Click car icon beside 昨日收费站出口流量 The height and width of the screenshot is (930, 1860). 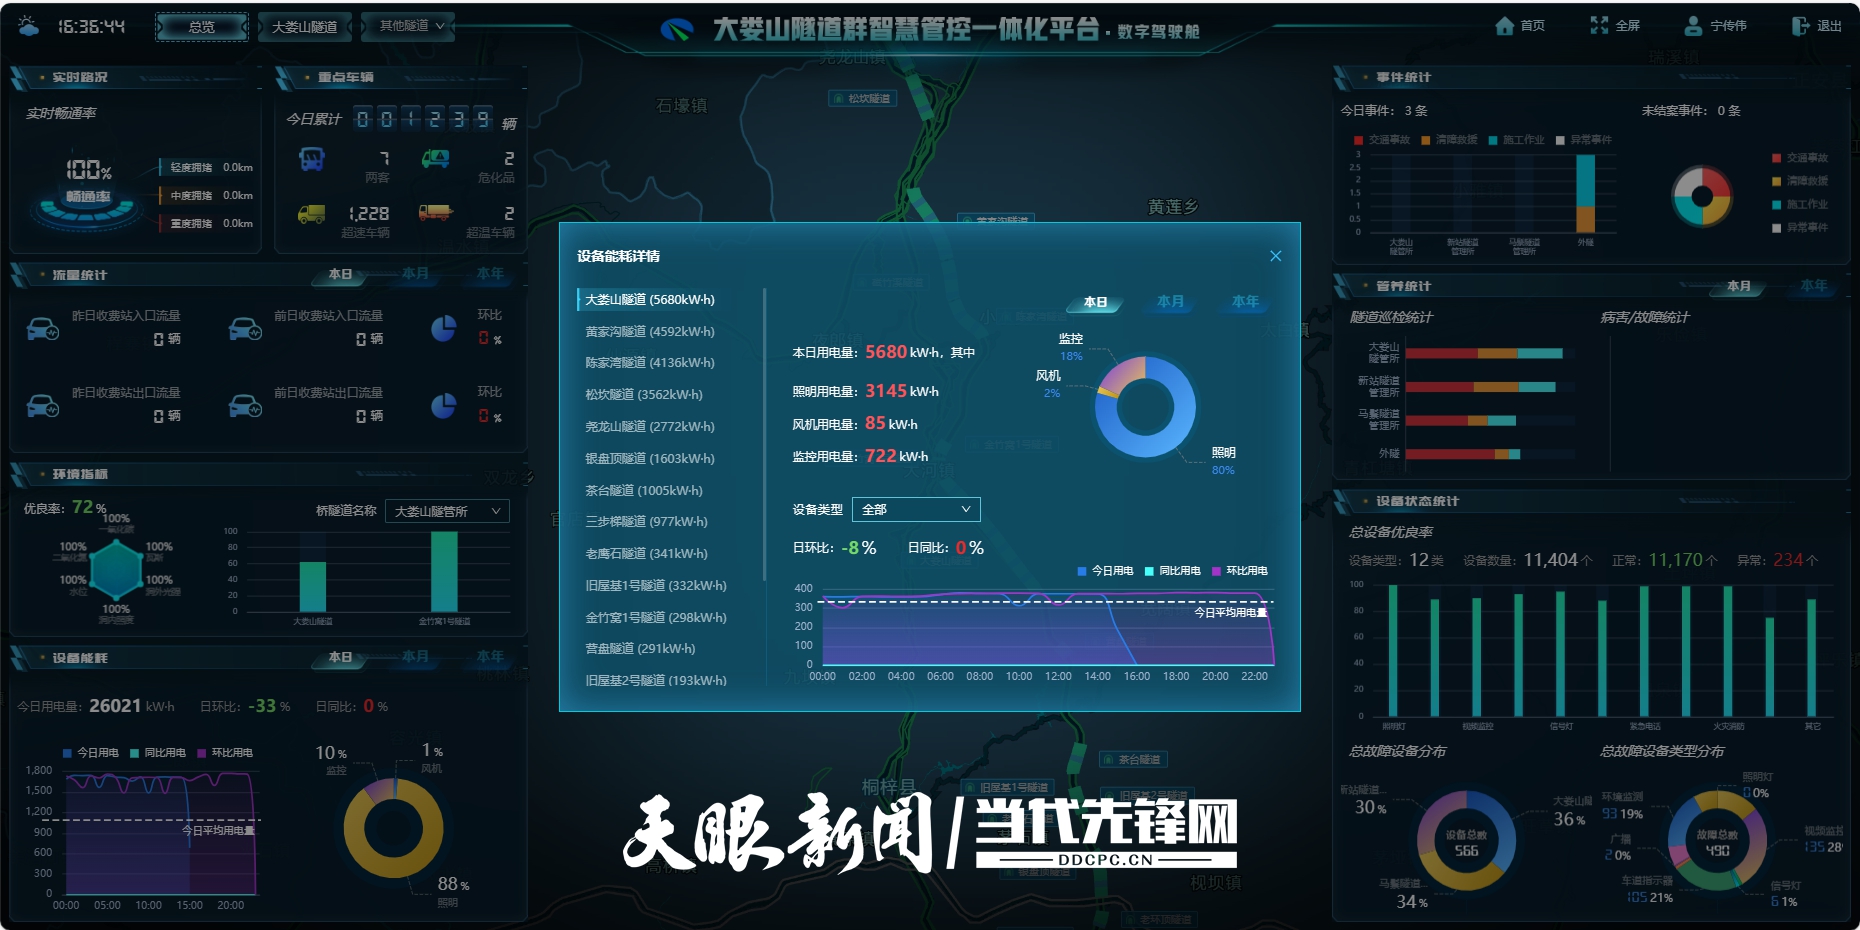click(x=43, y=405)
